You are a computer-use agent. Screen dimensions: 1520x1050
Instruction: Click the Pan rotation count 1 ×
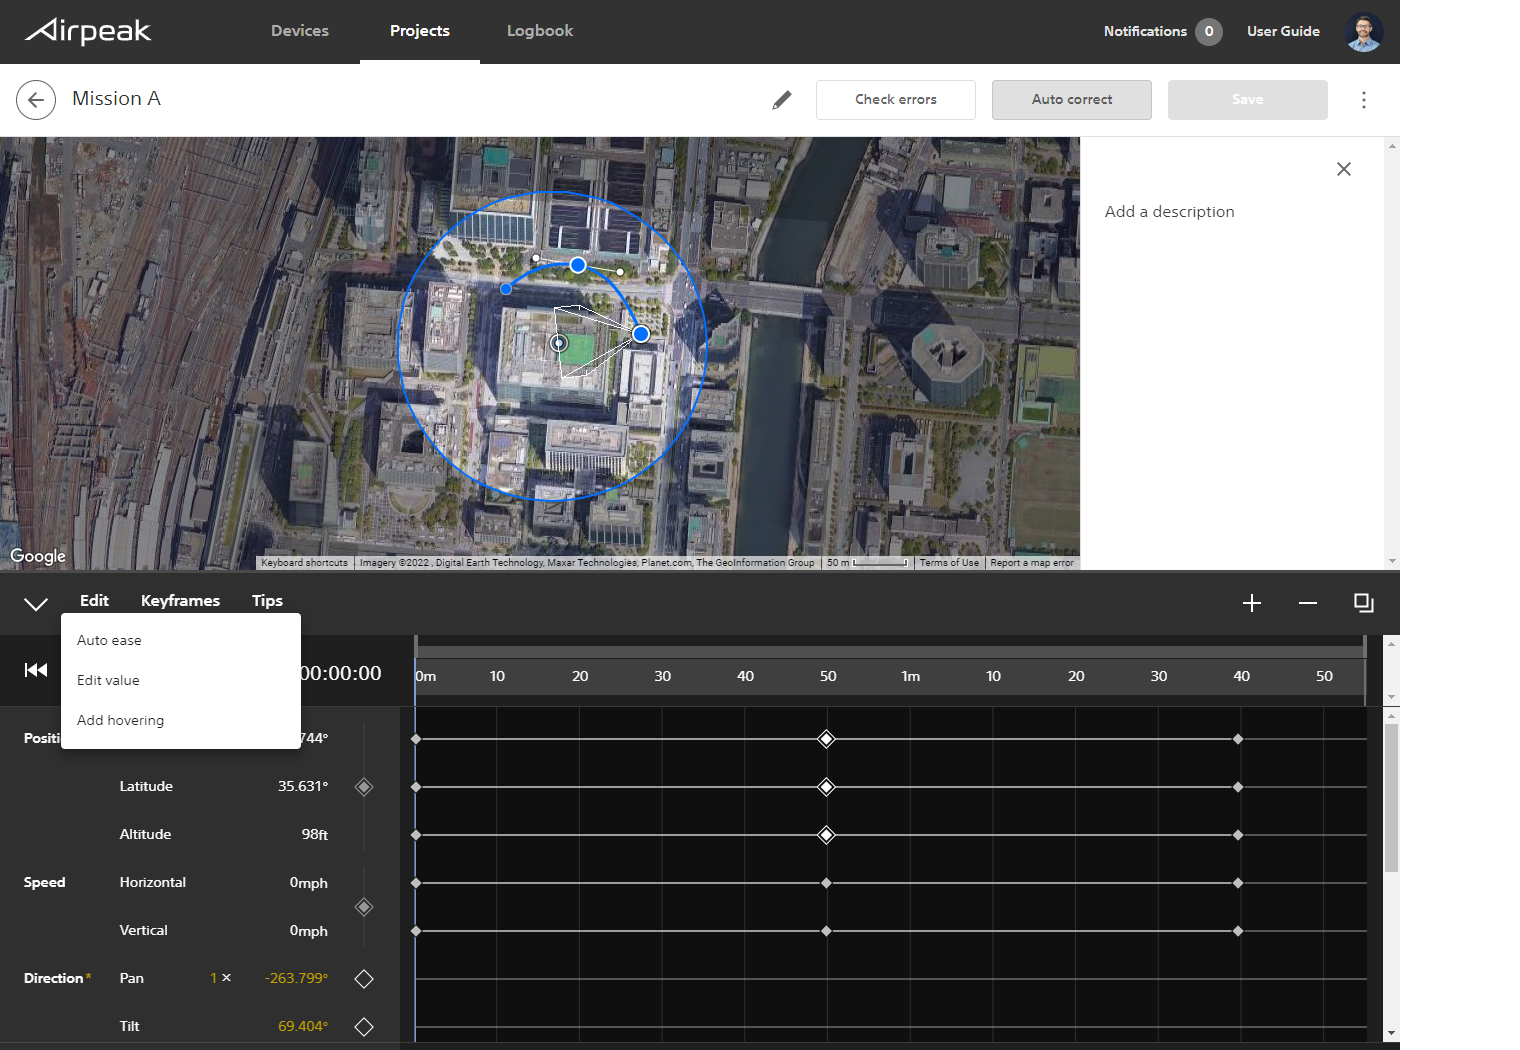tap(220, 978)
